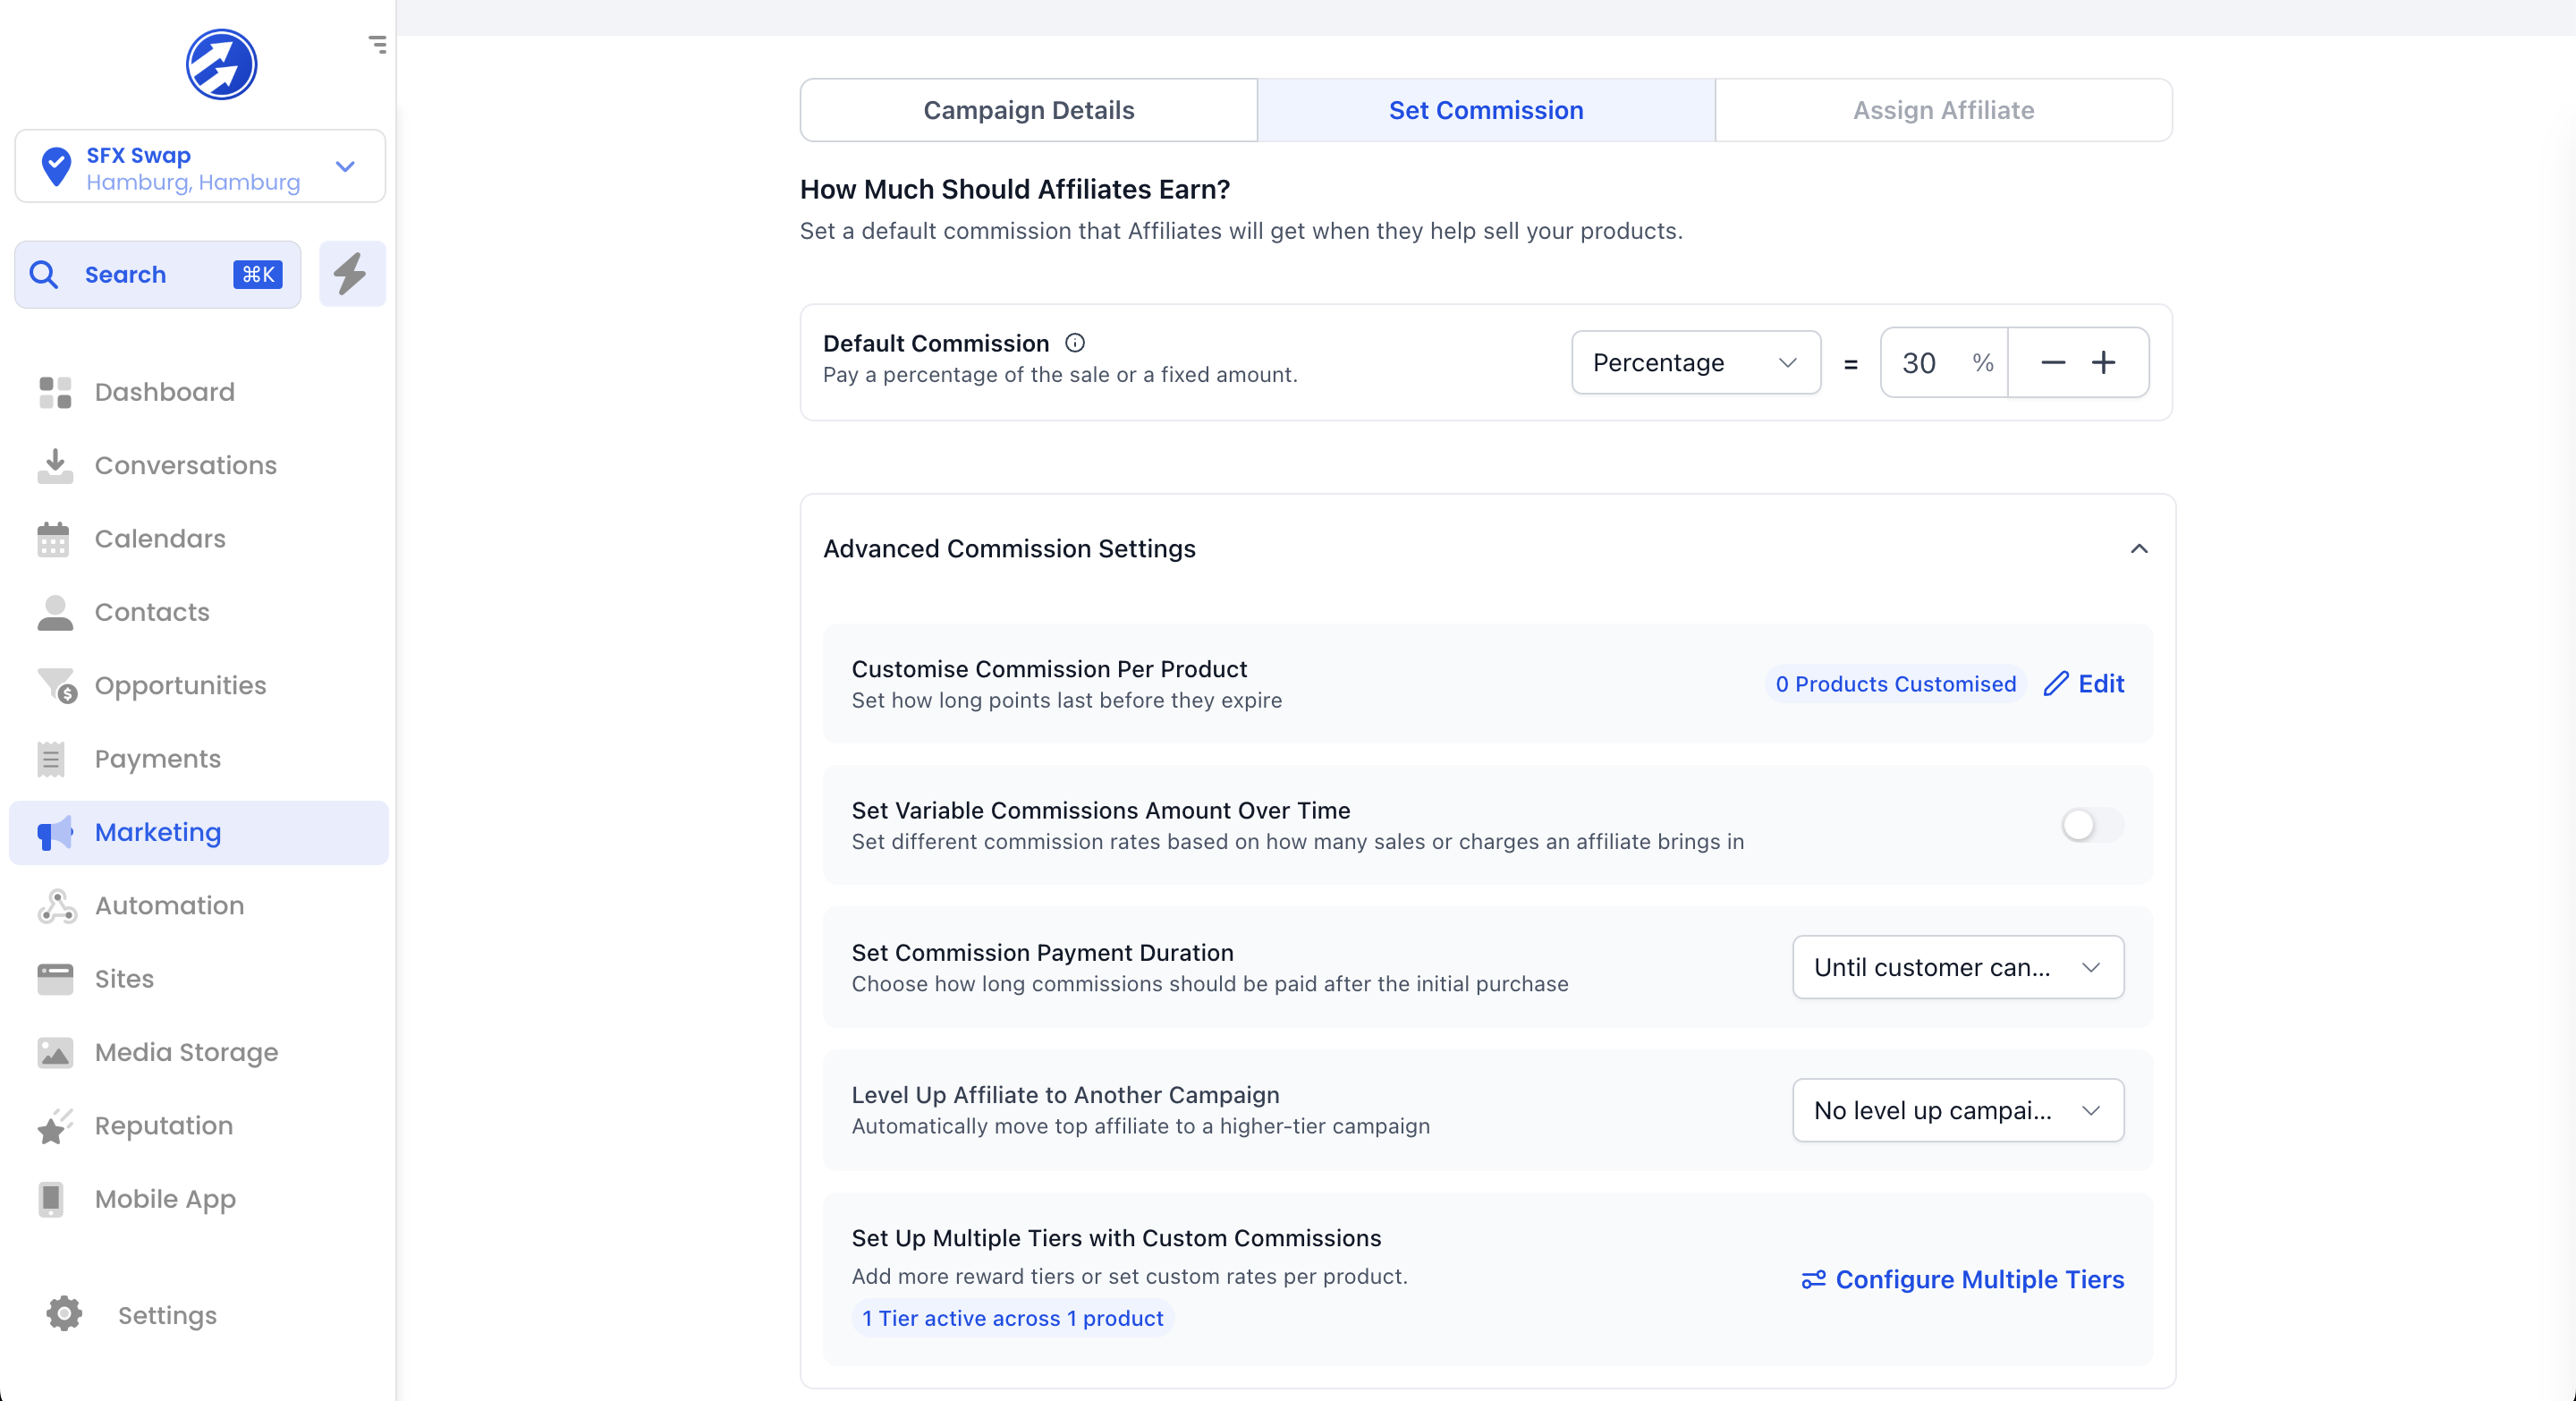Open the Commission Payment Duration dropdown
Image resolution: width=2576 pixels, height=1401 pixels.
1957,967
